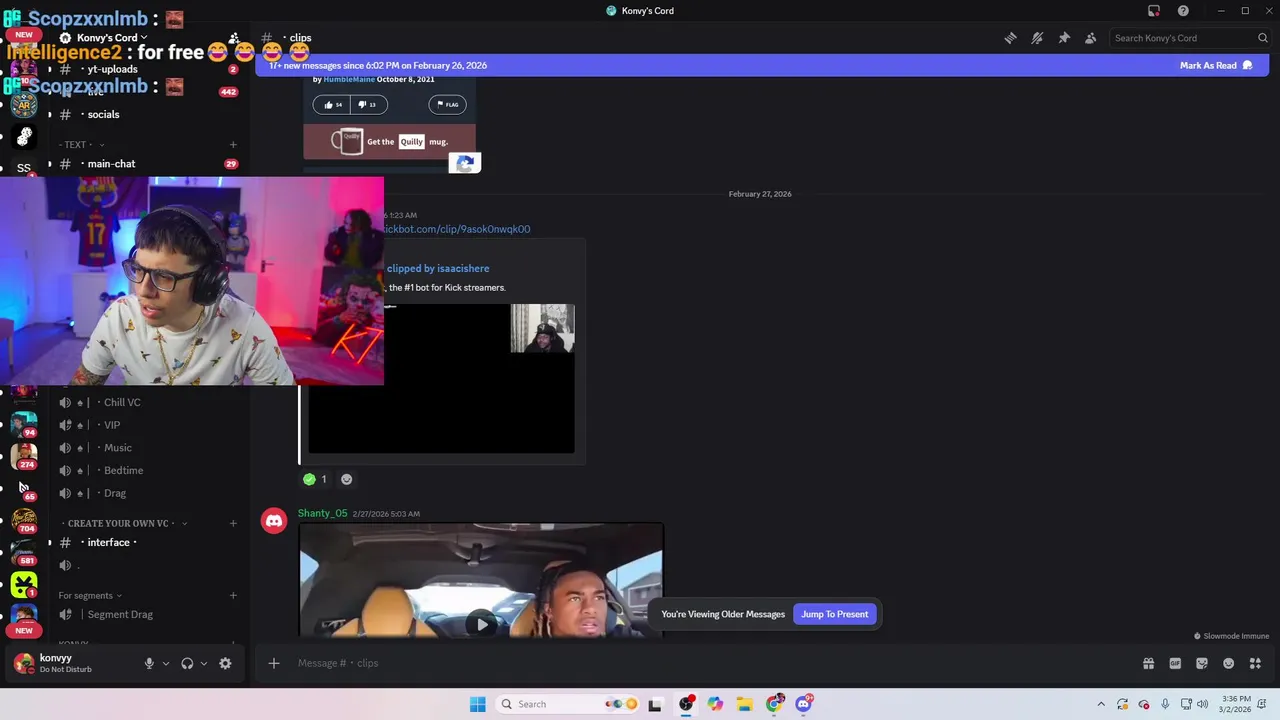The image size is (1280, 720).
Task: Open invite people icon beside Konvy's Cord
Action: (x=234, y=38)
